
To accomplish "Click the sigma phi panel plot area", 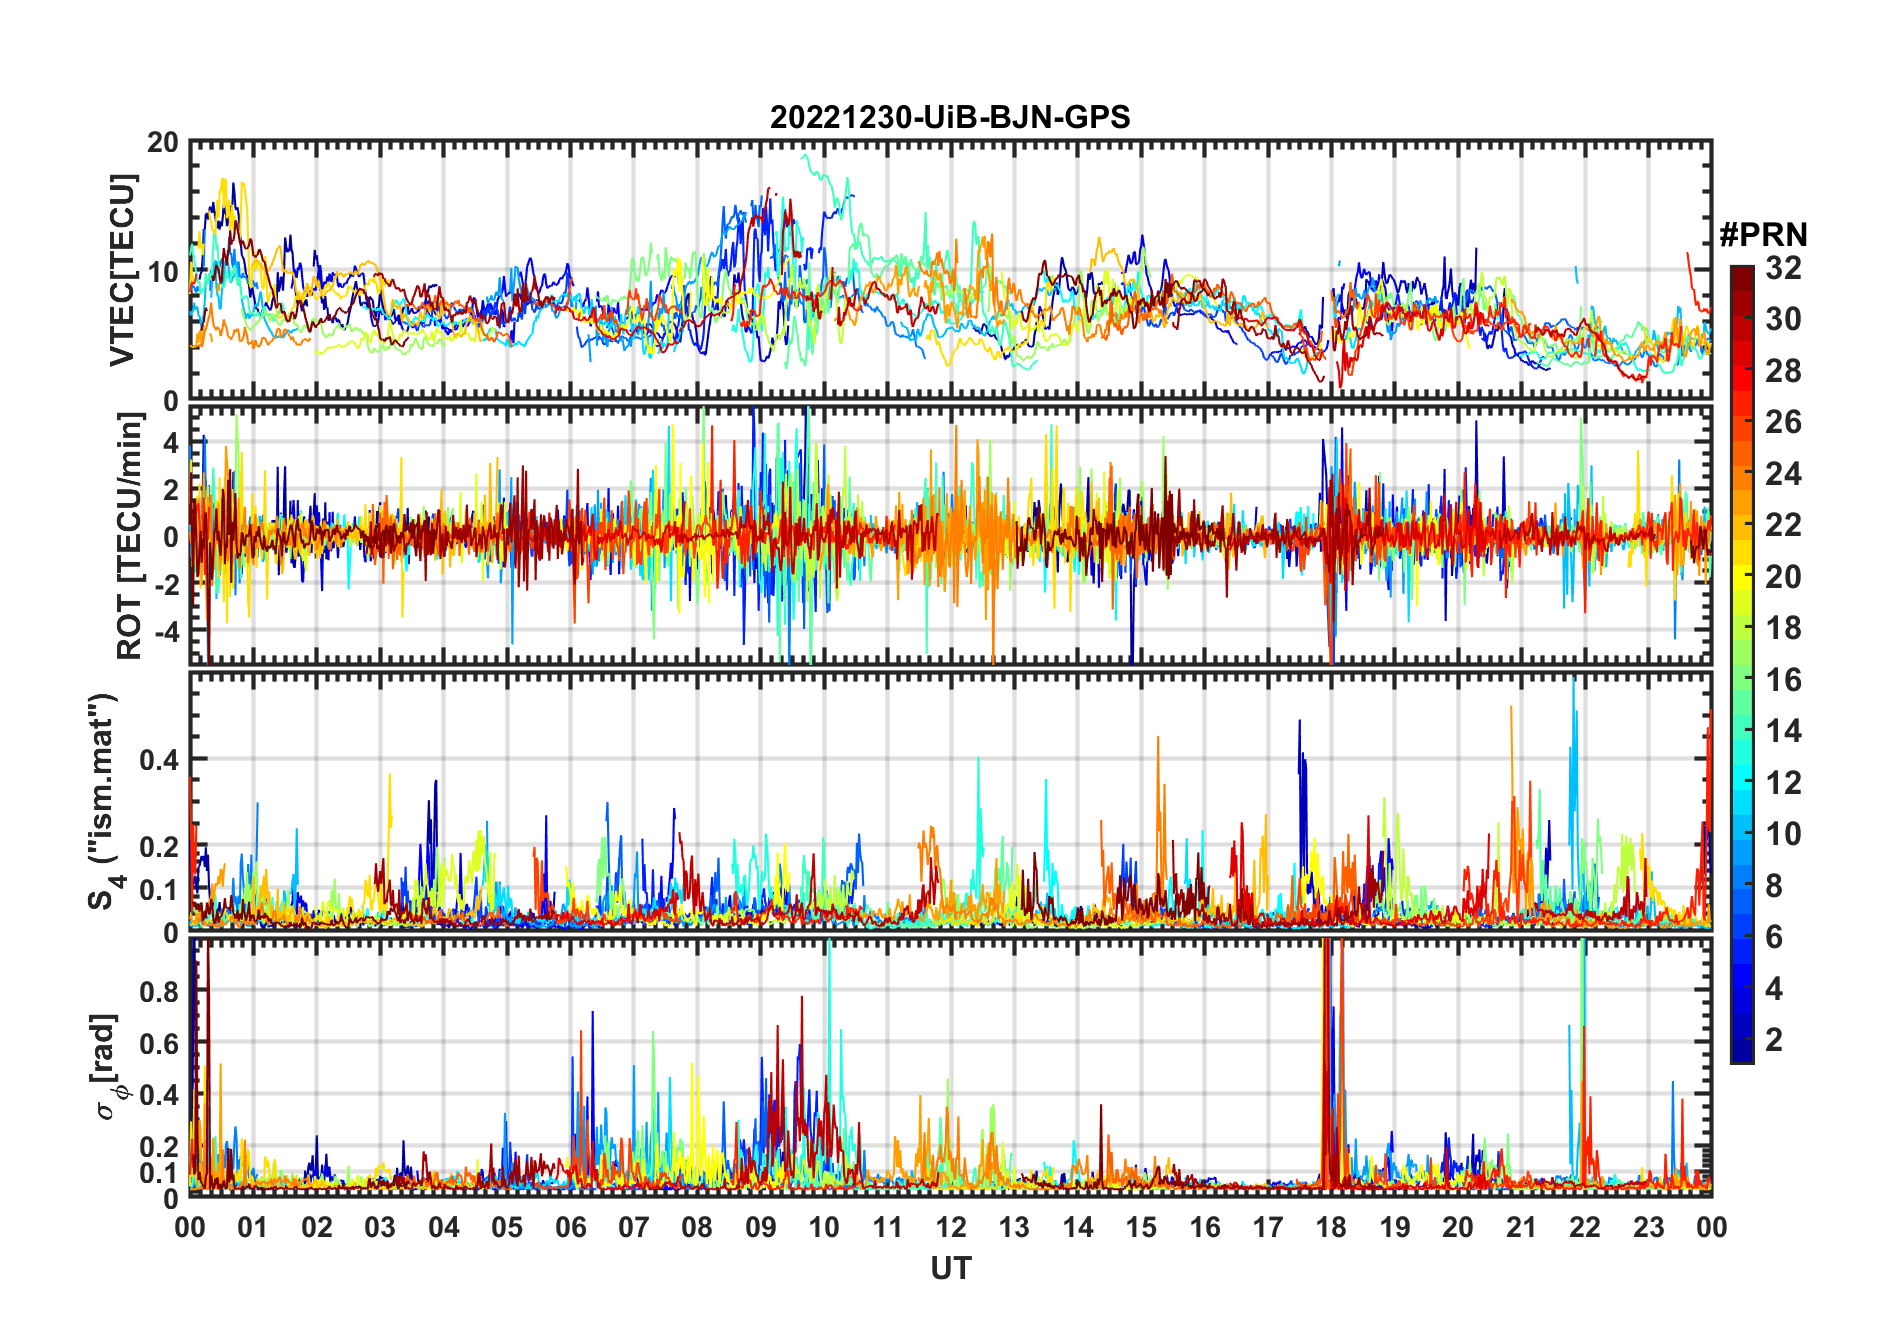I will pyautogui.click(x=950, y=1066).
